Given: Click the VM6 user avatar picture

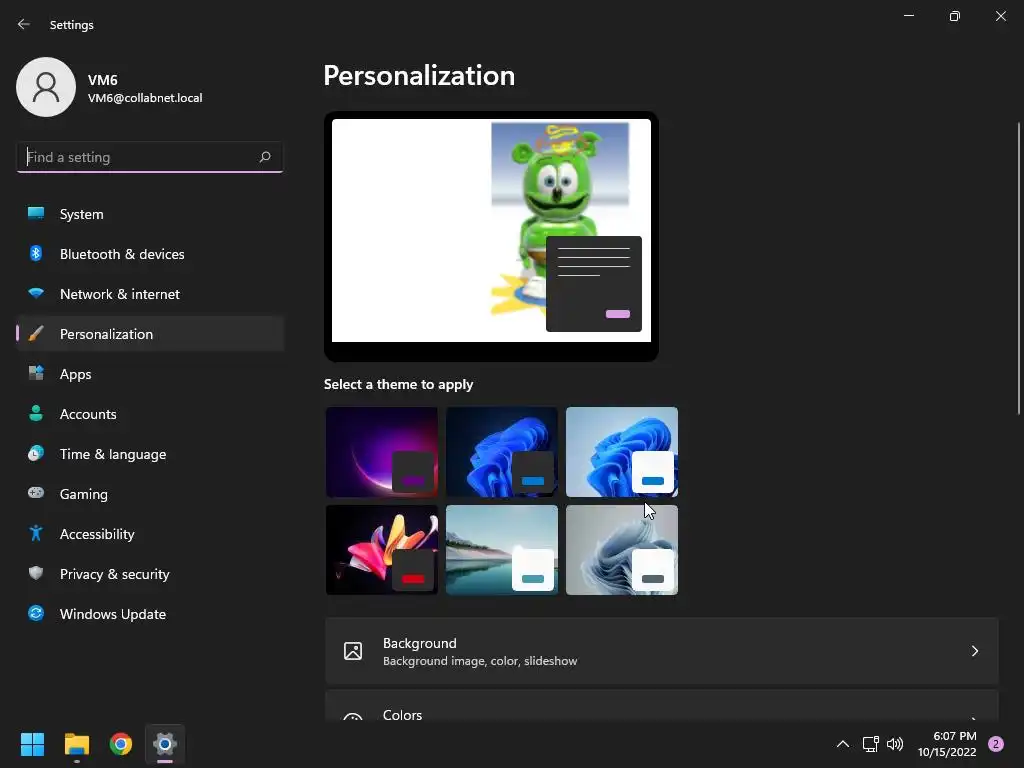Looking at the screenshot, I should [46, 87].
